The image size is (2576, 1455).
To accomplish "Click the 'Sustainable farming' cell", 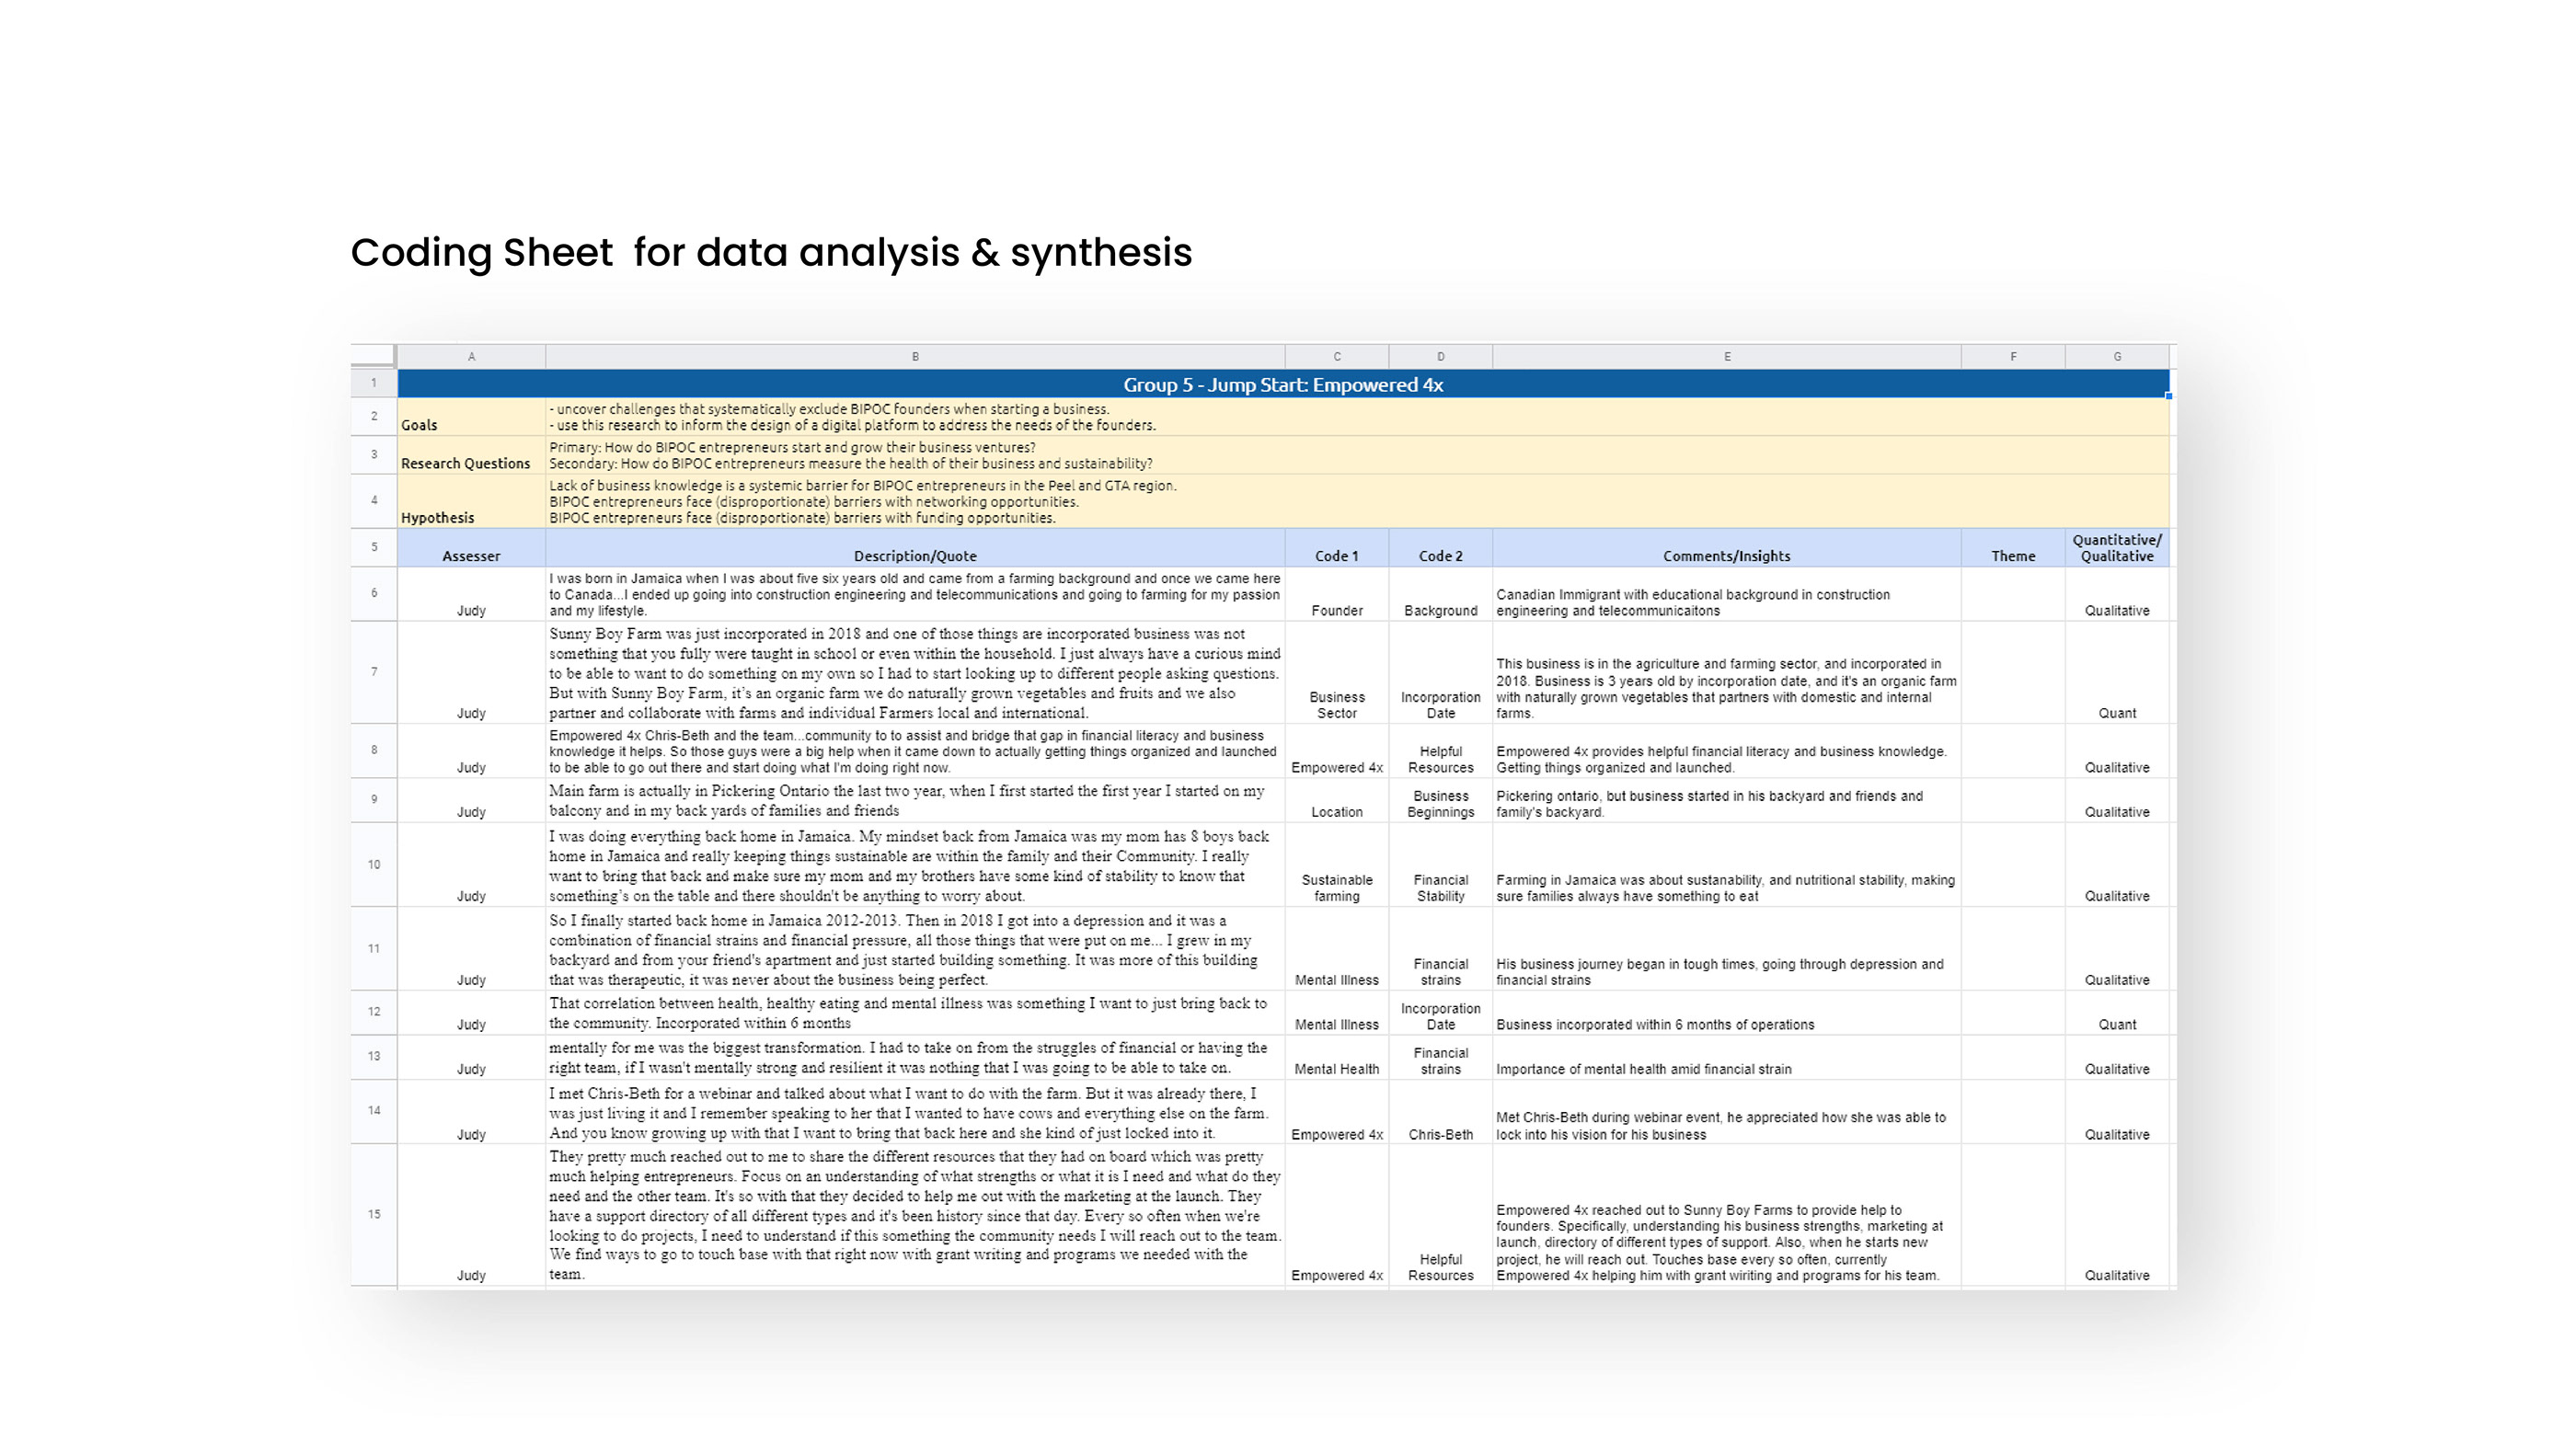I will (1337, 865).
